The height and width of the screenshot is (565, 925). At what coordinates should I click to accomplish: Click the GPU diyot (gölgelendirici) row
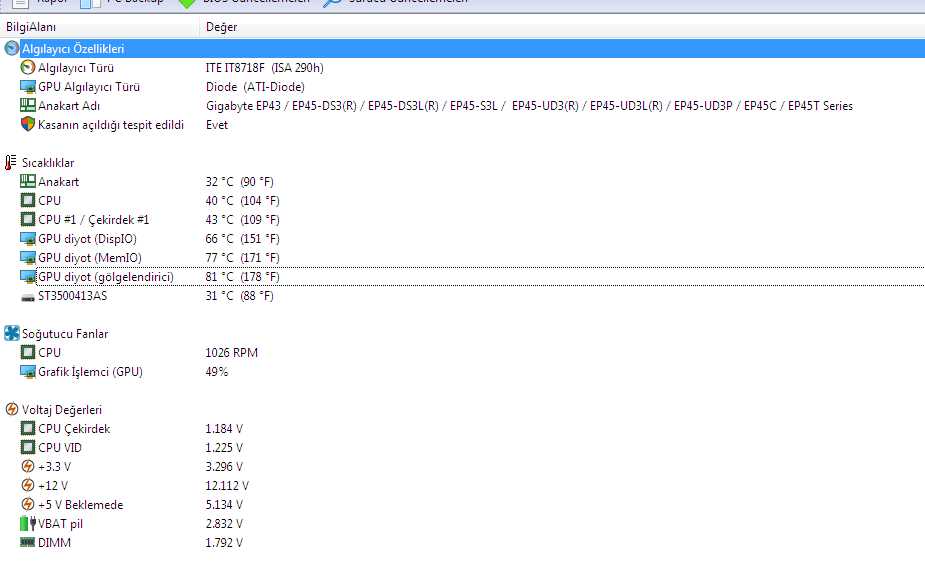coord(105,277)
